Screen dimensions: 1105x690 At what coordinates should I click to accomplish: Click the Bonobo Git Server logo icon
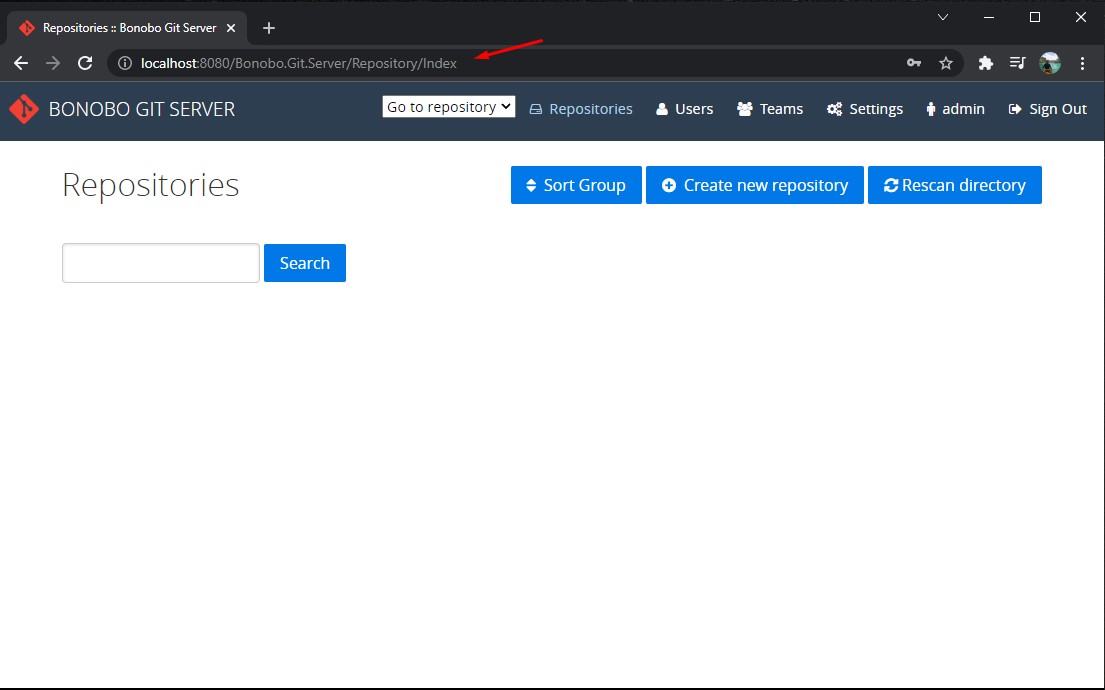[x=24, y=109]
